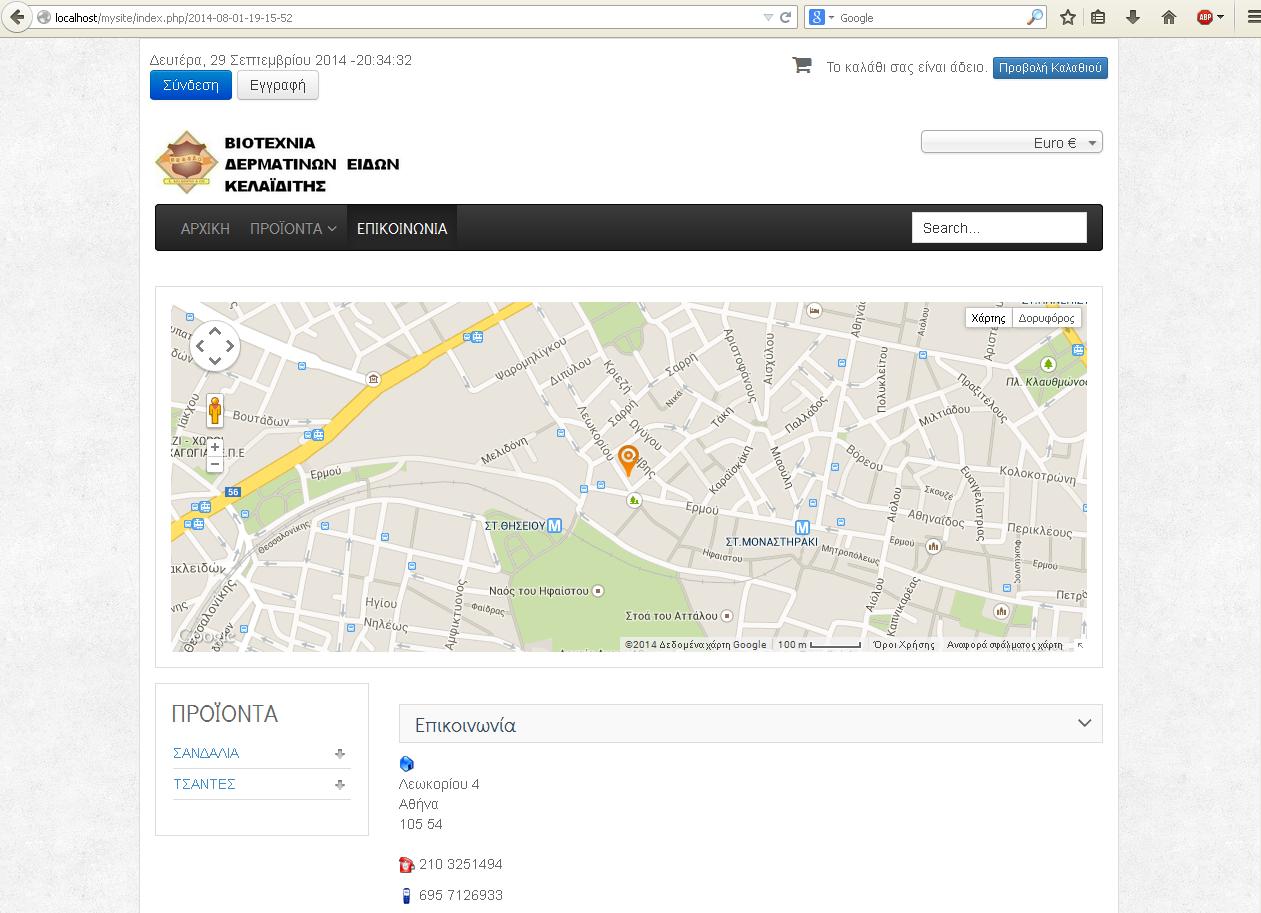Viewport: 1261px width, 913px height.
Task: Click the route 56 badge on map
Action: click(x=233, y=492)
